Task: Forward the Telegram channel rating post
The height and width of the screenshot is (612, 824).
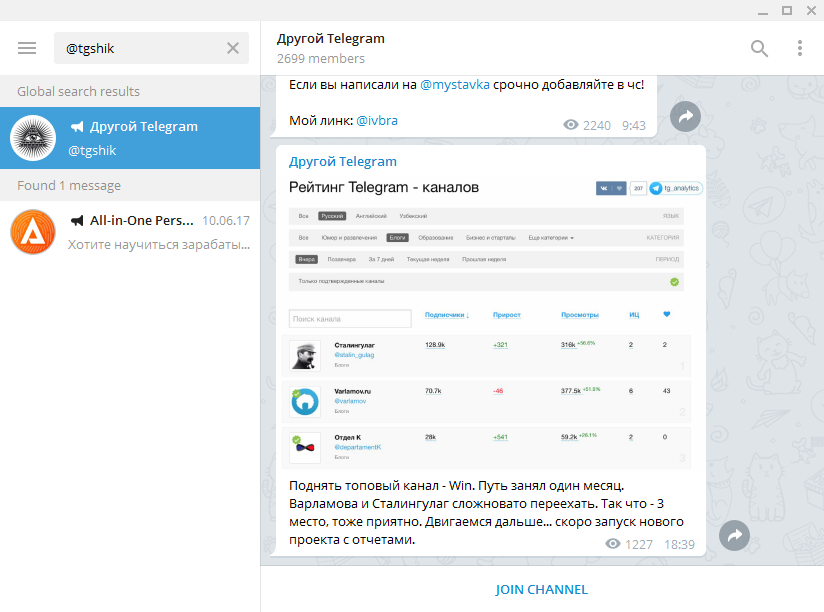Action: pyautogui.click(x=734, y=536)
